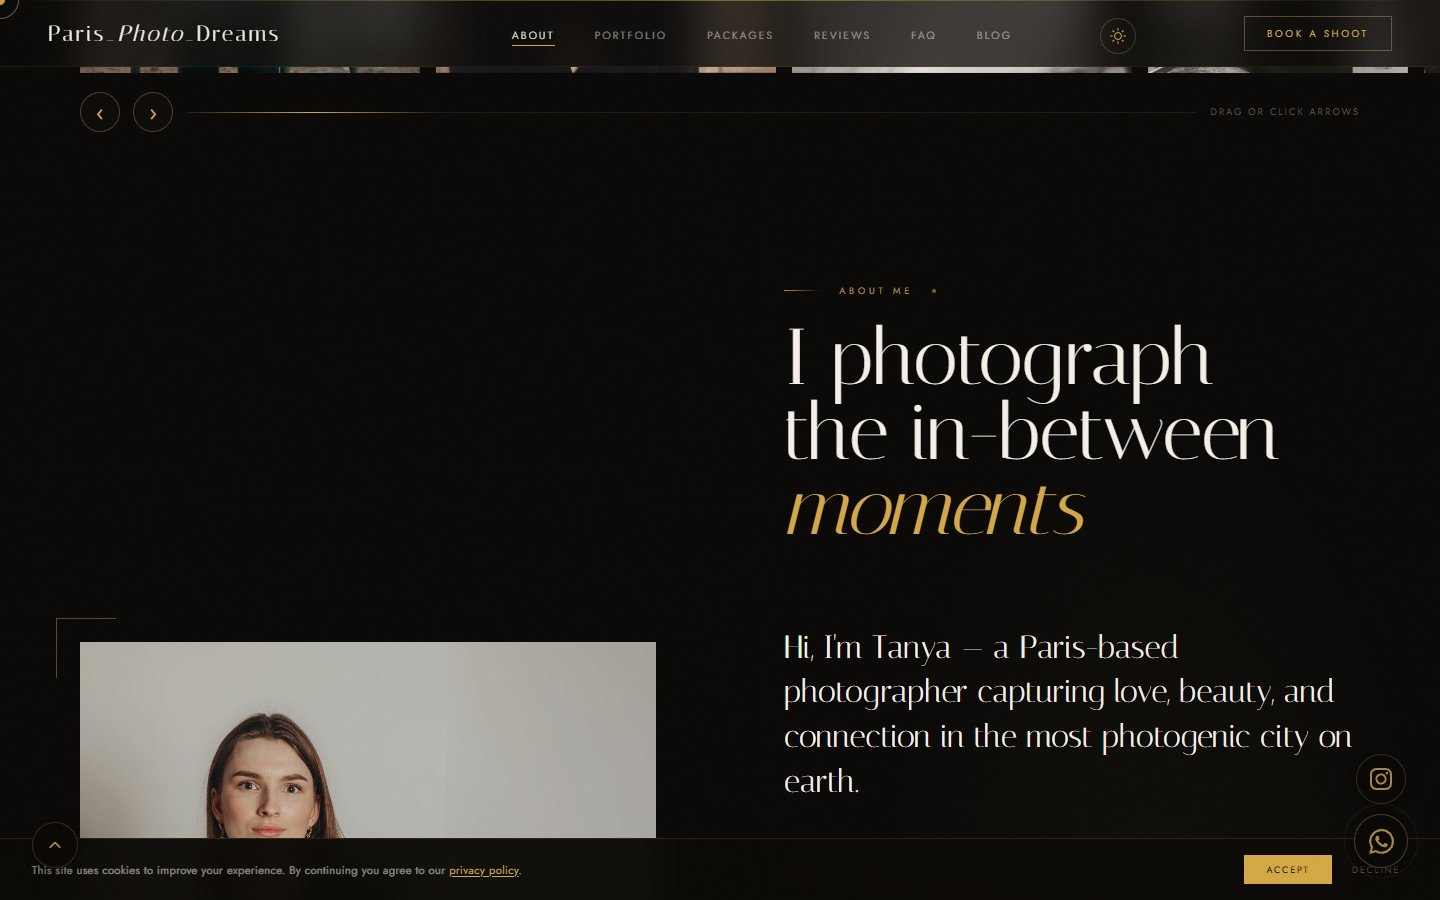Click the carousel progress line
This screenshot has width=1440, height=900.
(x=690, y=112)
